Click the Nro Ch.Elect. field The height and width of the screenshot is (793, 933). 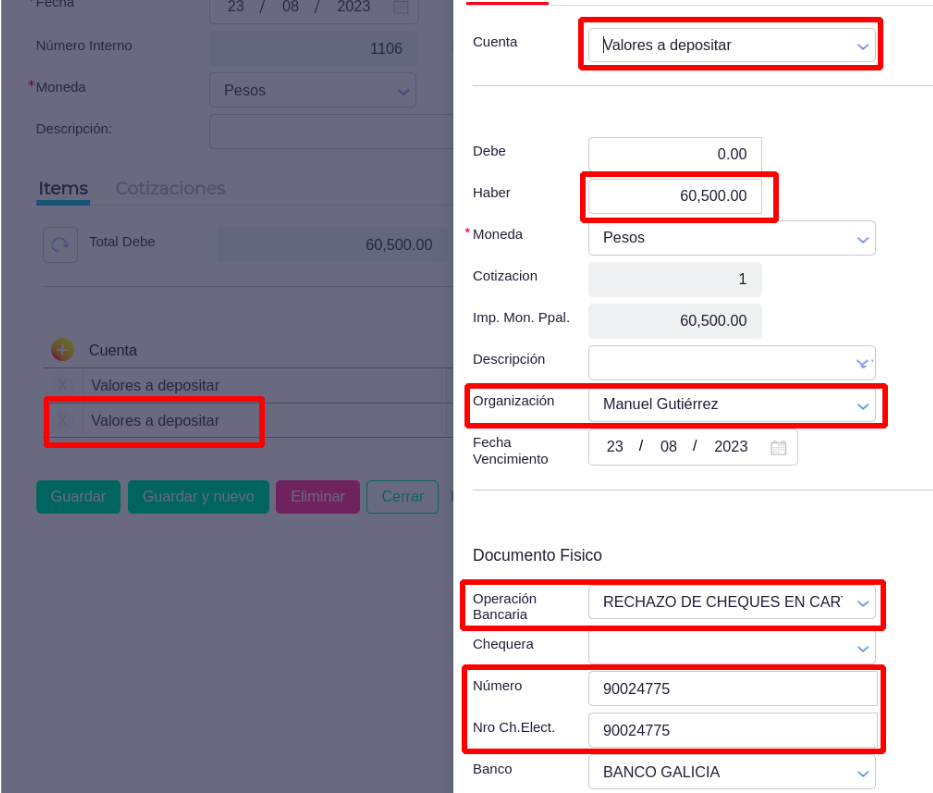click(732, 730)
